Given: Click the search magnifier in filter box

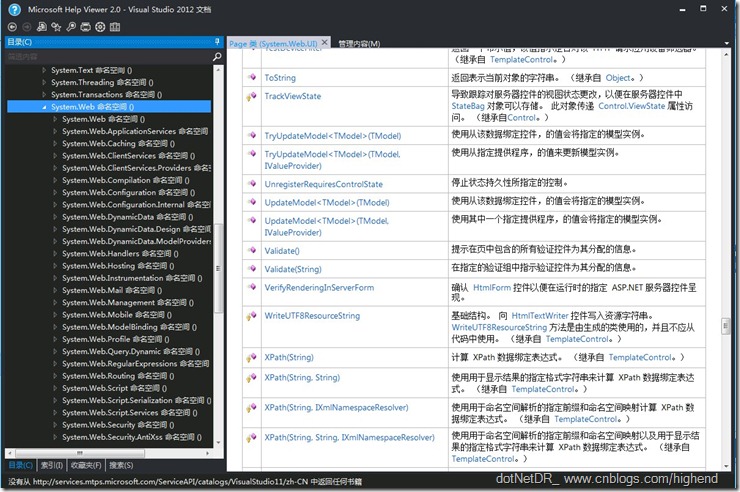Looking at the screenshot, I should 217,57.
